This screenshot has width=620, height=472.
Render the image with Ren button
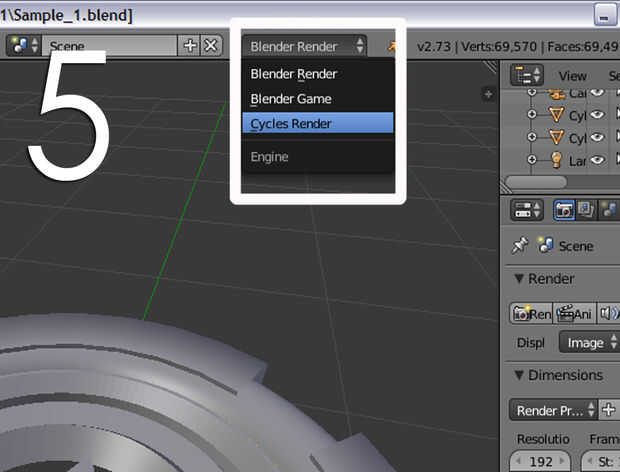click(531, 313)
